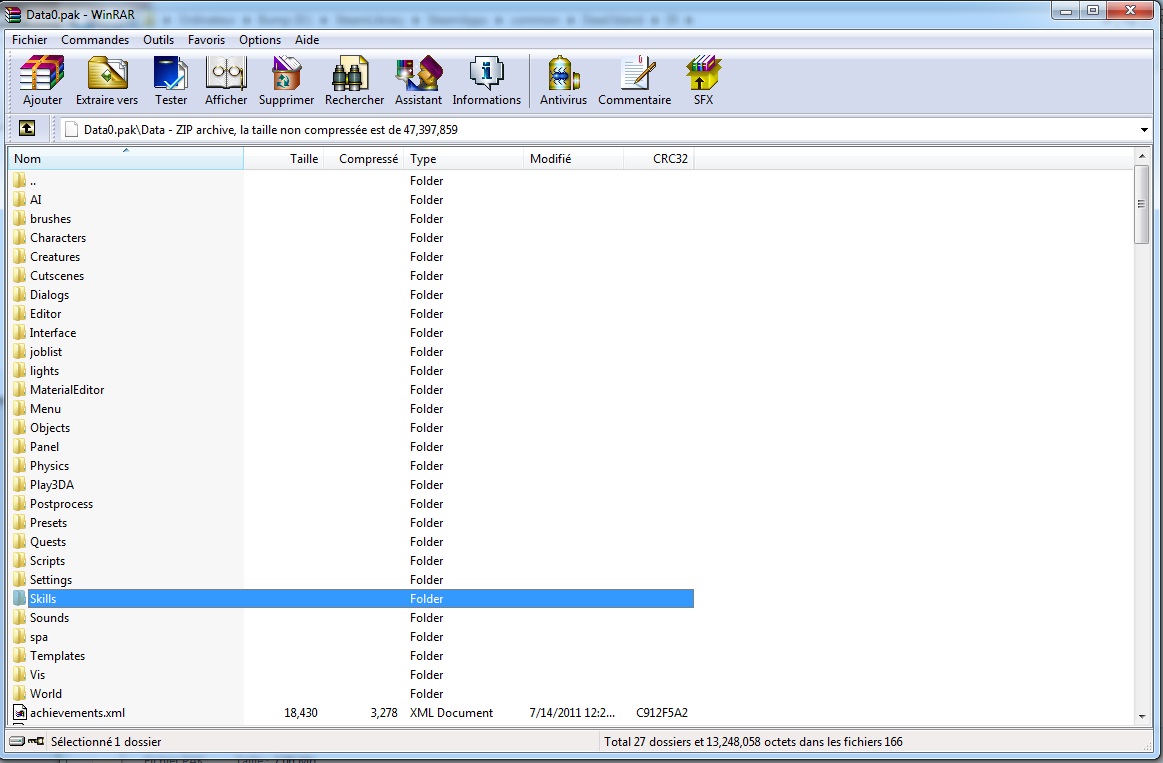The height and width of the screenshot is (763, 1163).
Task: Click the Characters folder icon
Action: click(19, 237)
